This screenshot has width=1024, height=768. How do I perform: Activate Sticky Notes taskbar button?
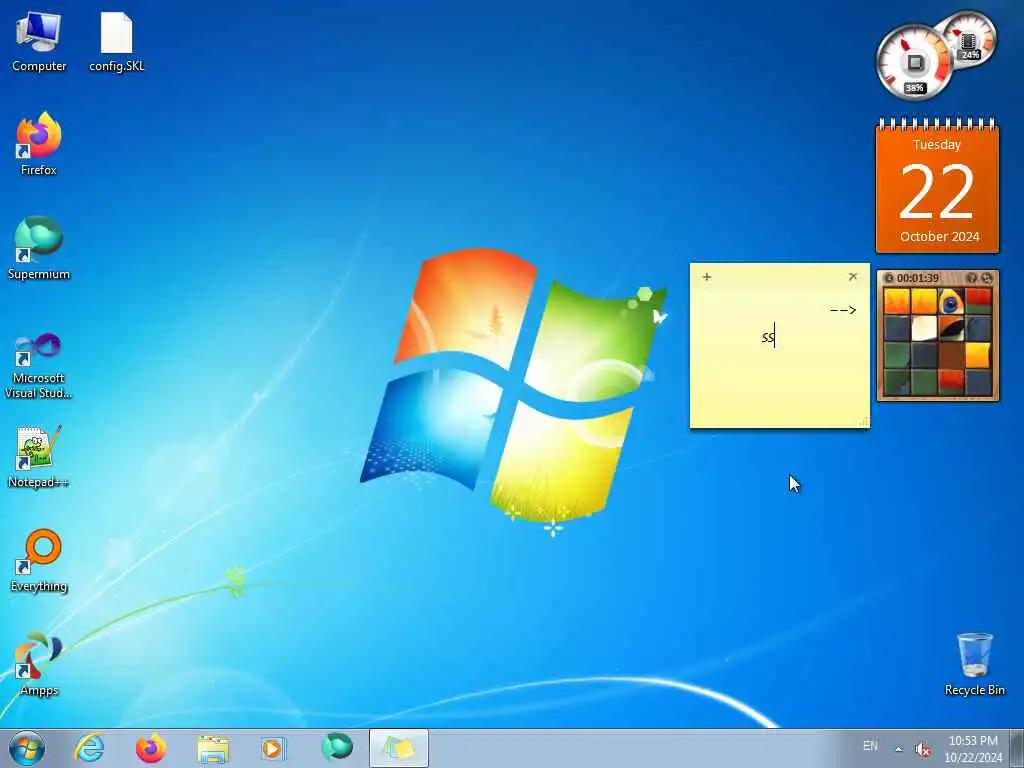click(x=398, y=748)
